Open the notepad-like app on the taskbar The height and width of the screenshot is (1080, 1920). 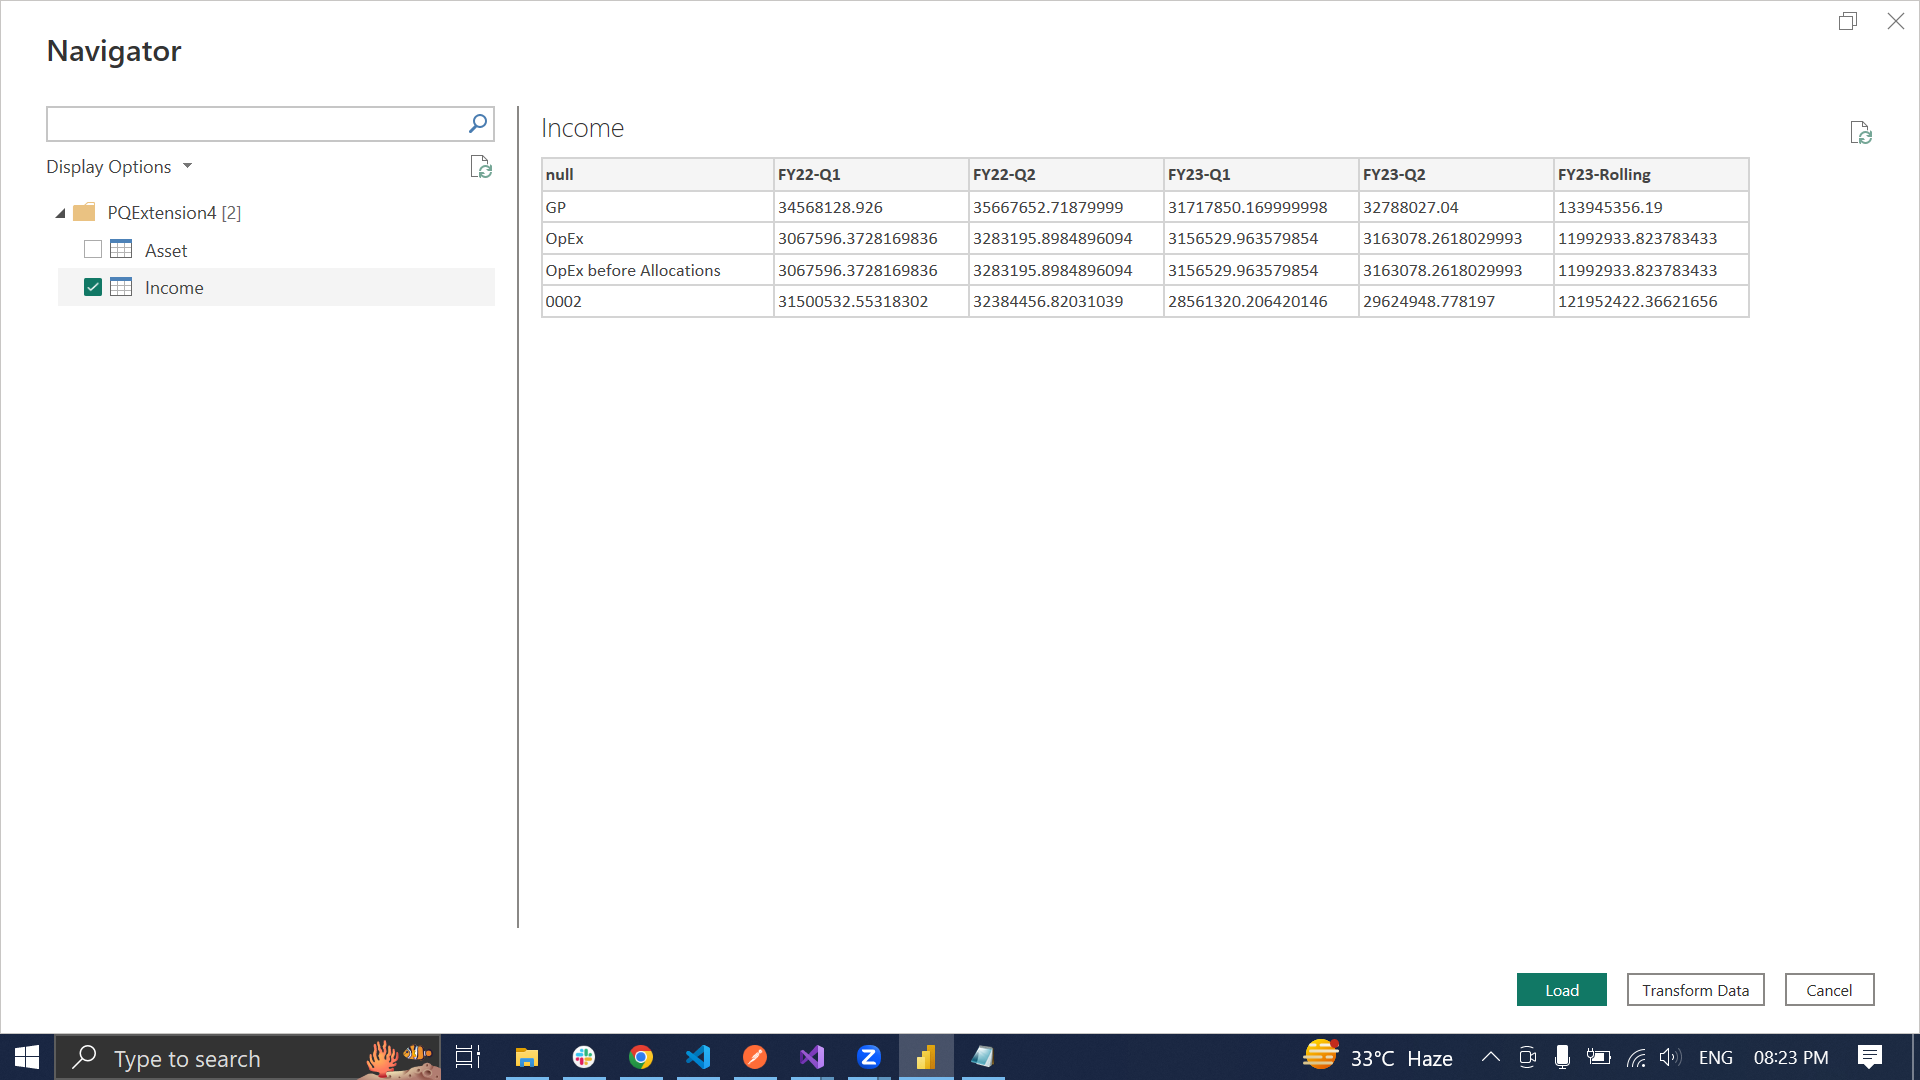coord(983,1057)
